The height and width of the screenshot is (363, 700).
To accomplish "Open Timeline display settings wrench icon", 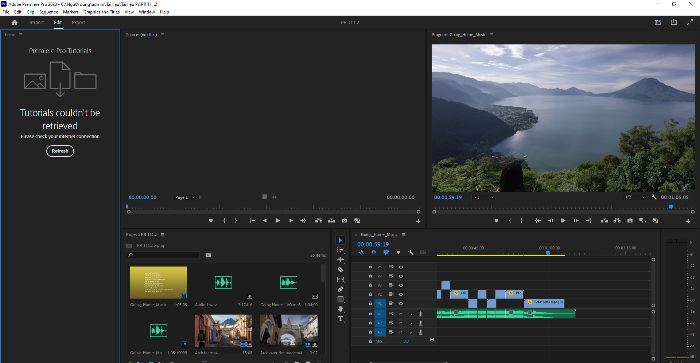I will point(411,253).
